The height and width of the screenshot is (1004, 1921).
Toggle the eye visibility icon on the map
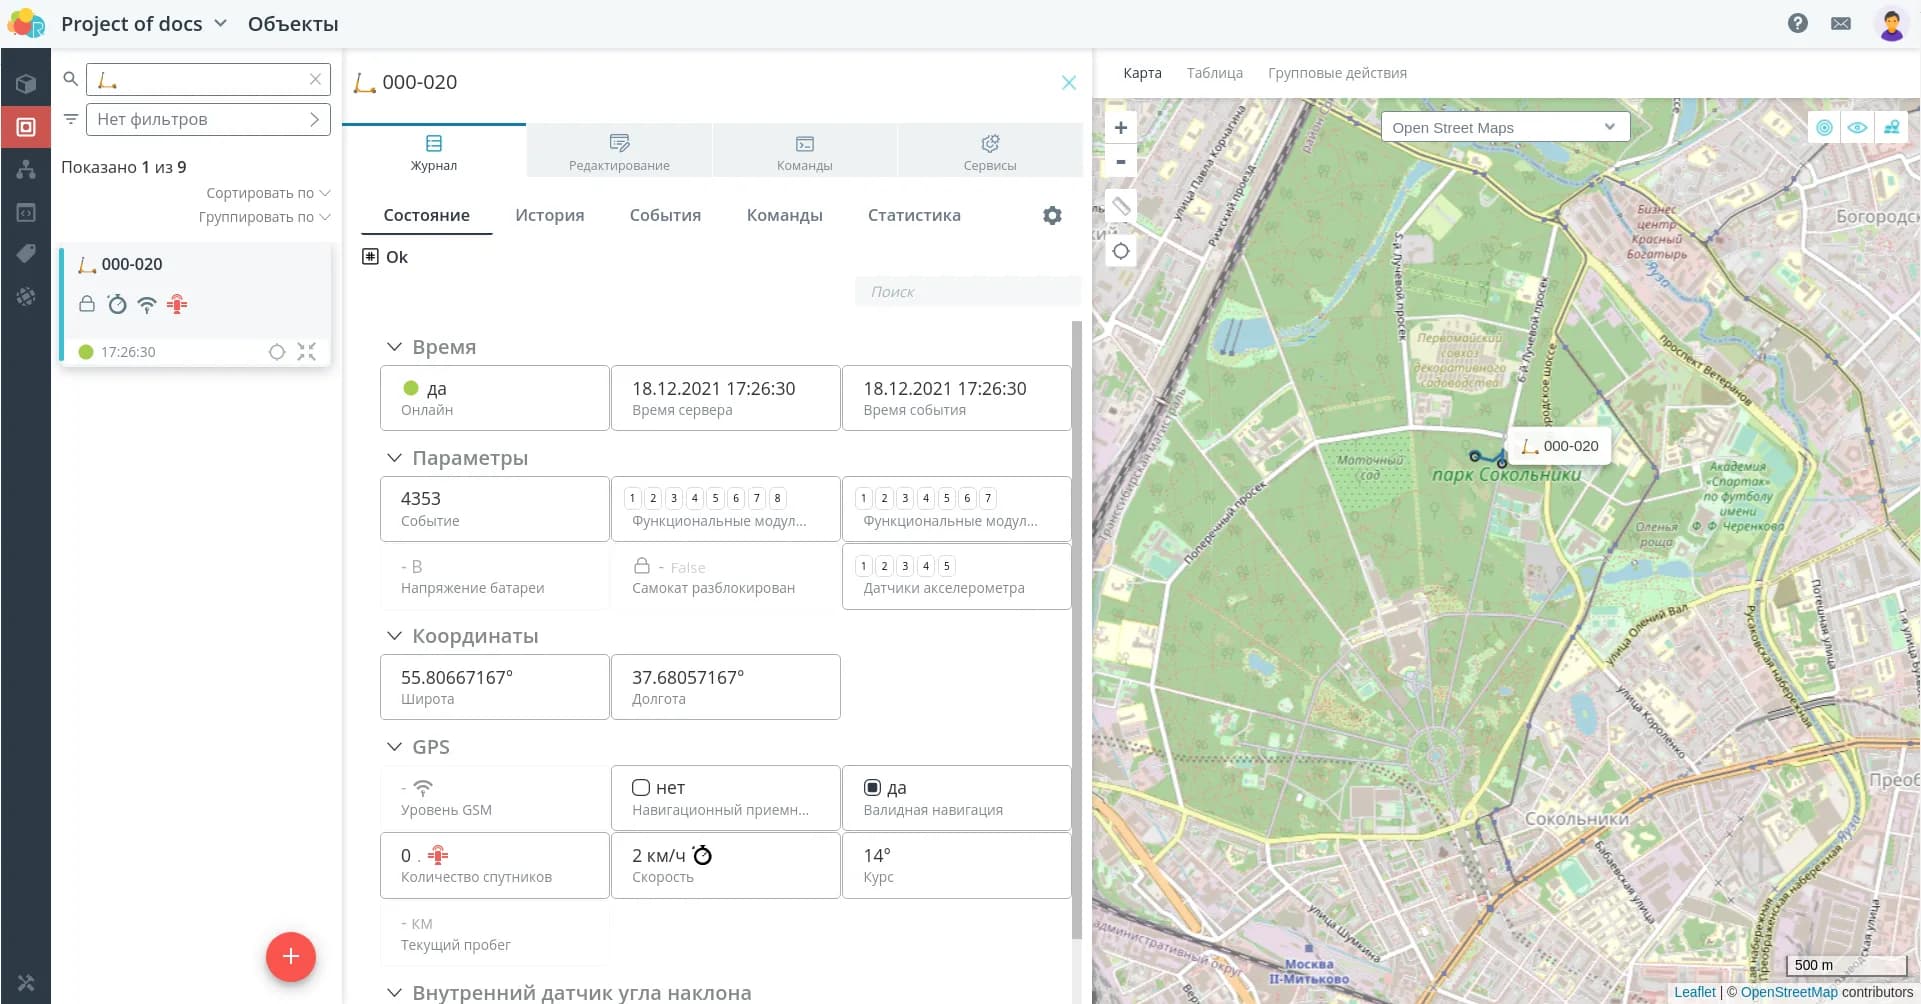coord(1857,128)
